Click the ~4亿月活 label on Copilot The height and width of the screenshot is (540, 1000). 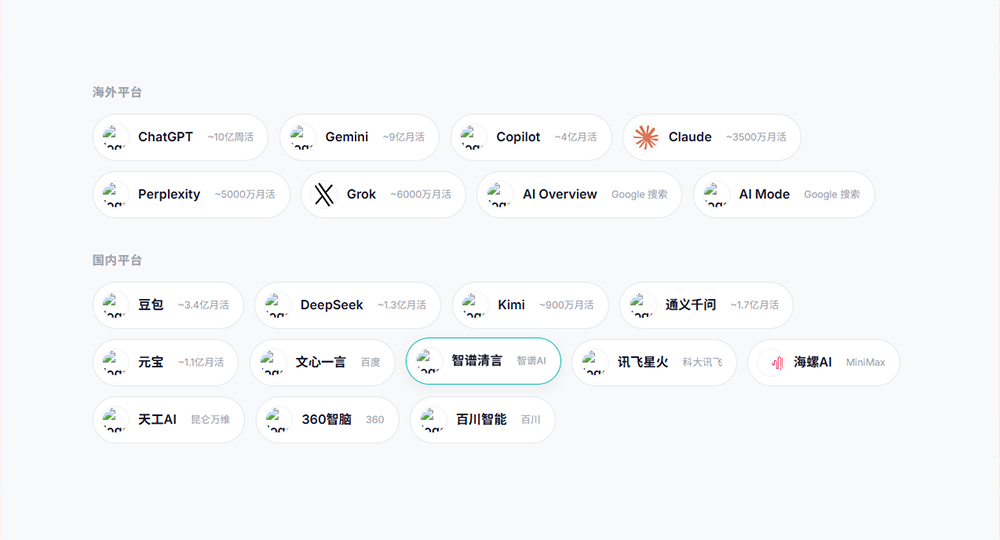pyautogui.click(x=575, y=137)
